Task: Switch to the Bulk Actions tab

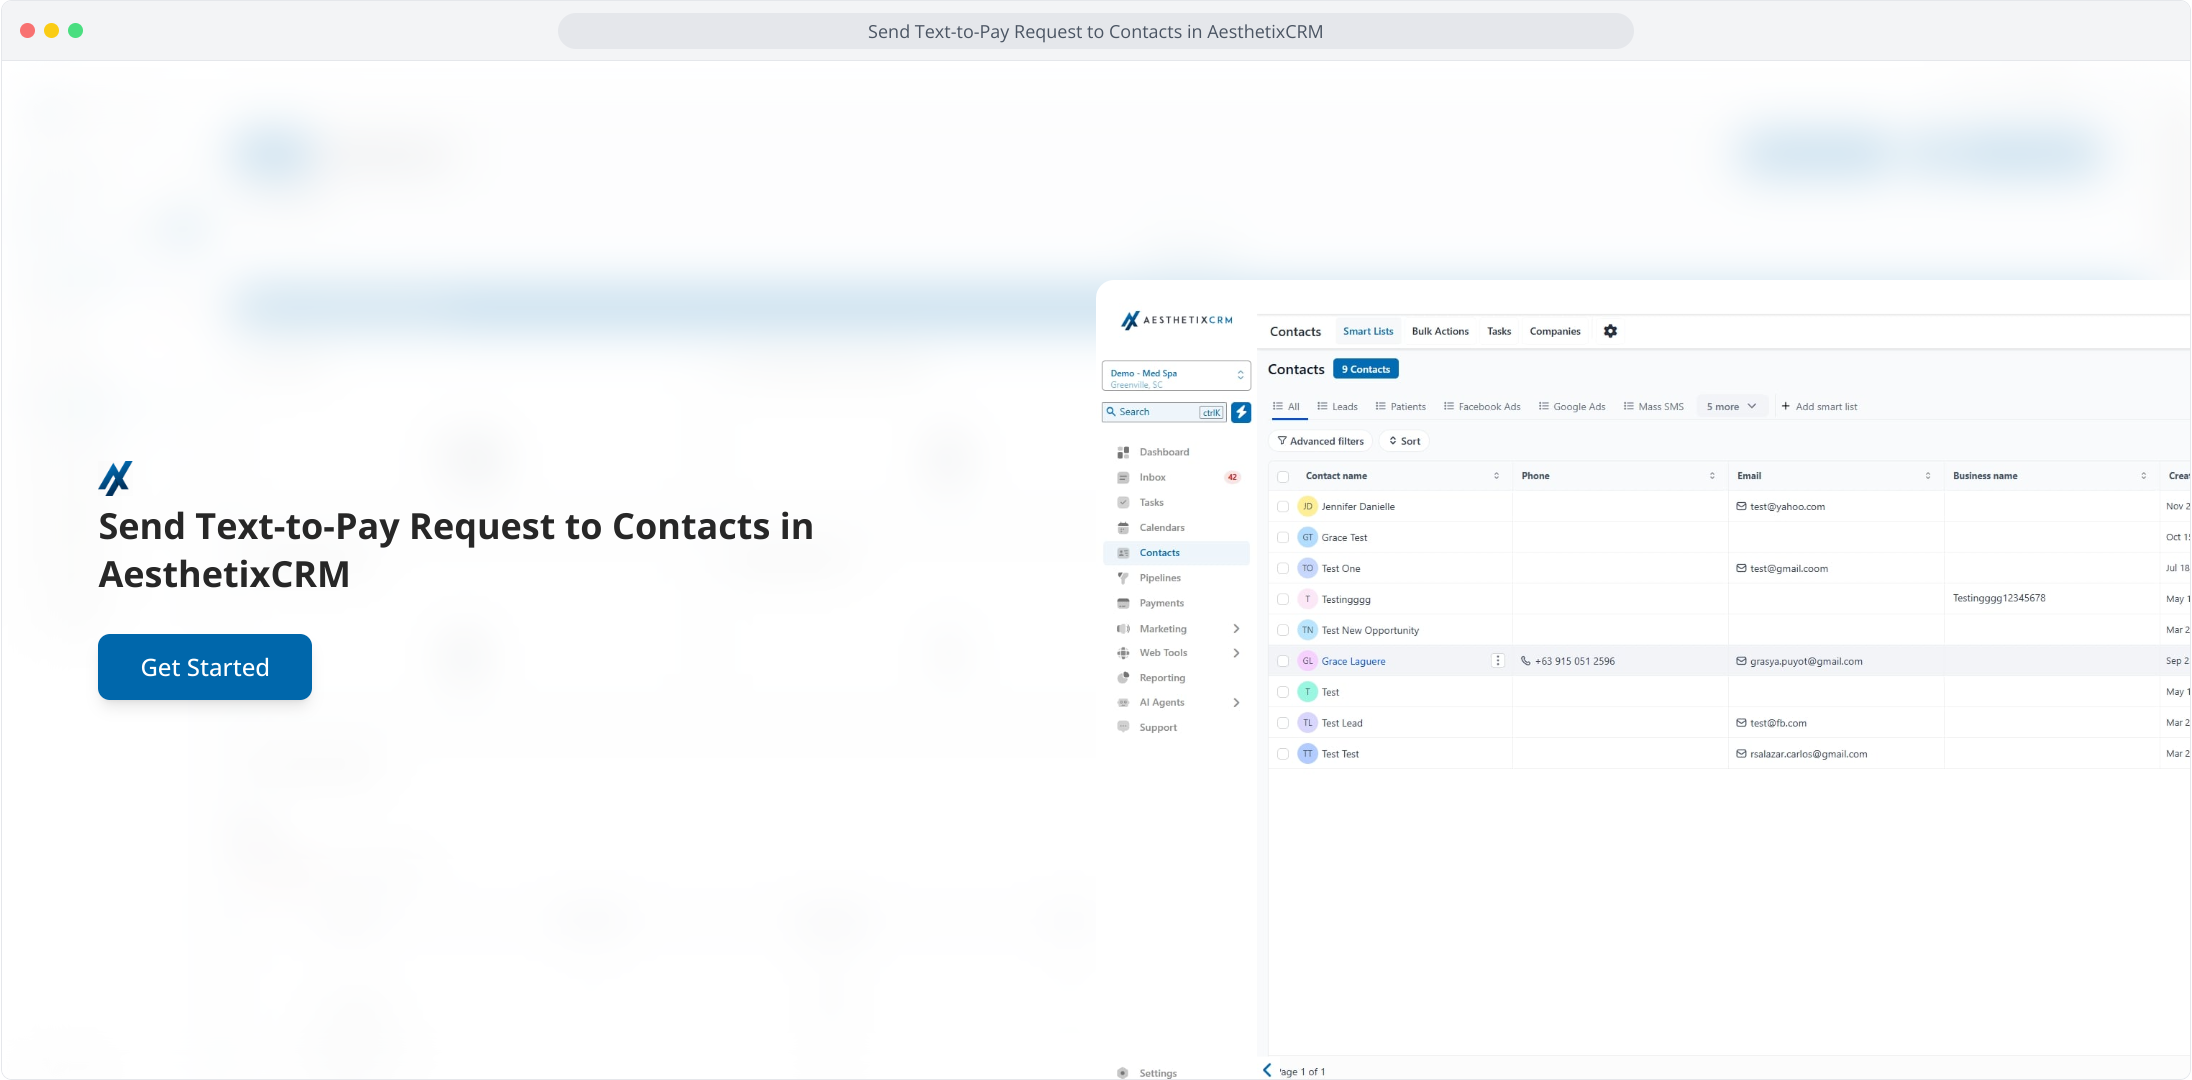Action: tap(1440, 331)
